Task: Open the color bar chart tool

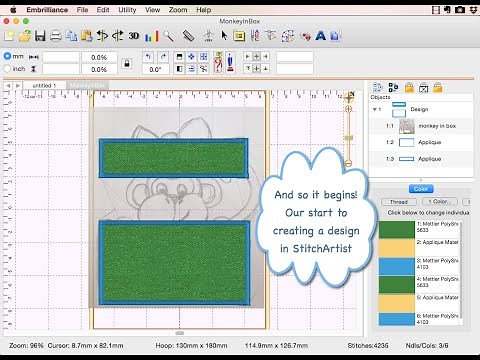Action: 151,36
